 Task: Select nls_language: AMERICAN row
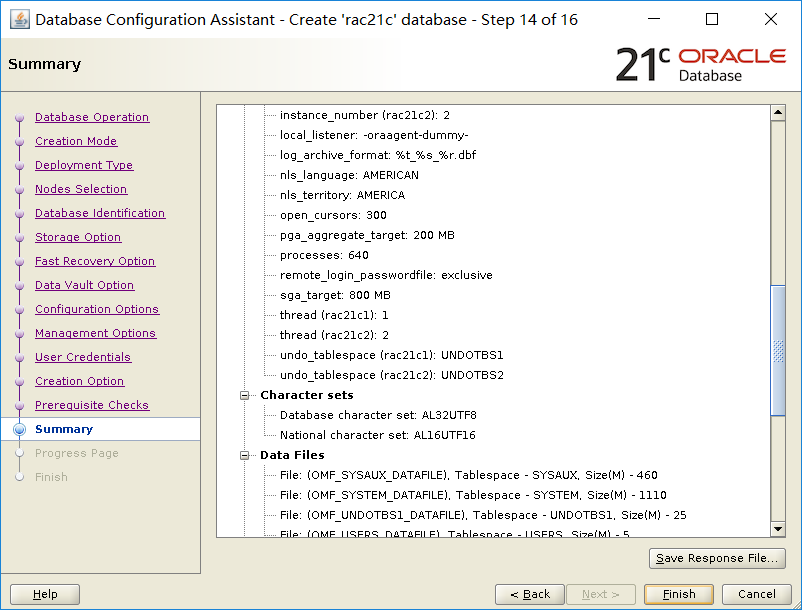pos(349,175)
